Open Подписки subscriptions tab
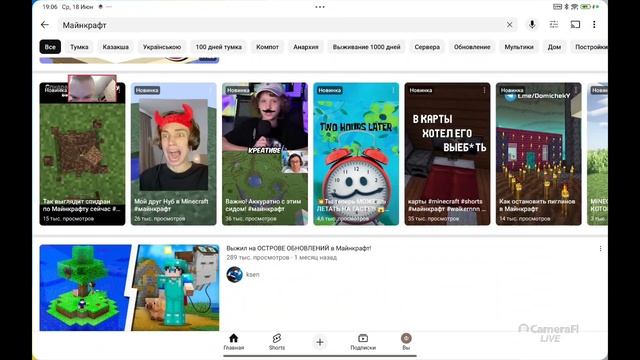The image size is (640, 360). 363,342
